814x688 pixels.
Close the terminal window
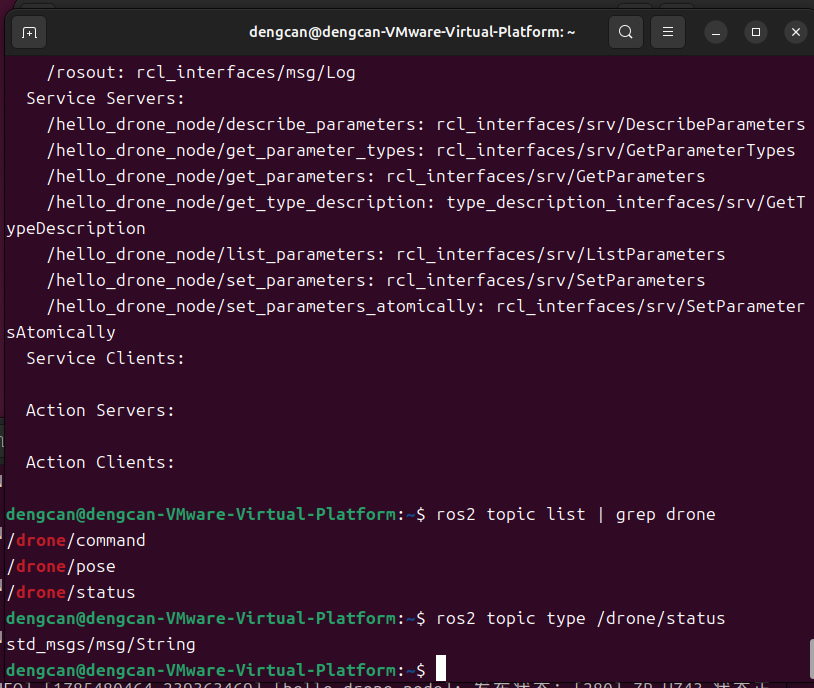pos(796,32)
